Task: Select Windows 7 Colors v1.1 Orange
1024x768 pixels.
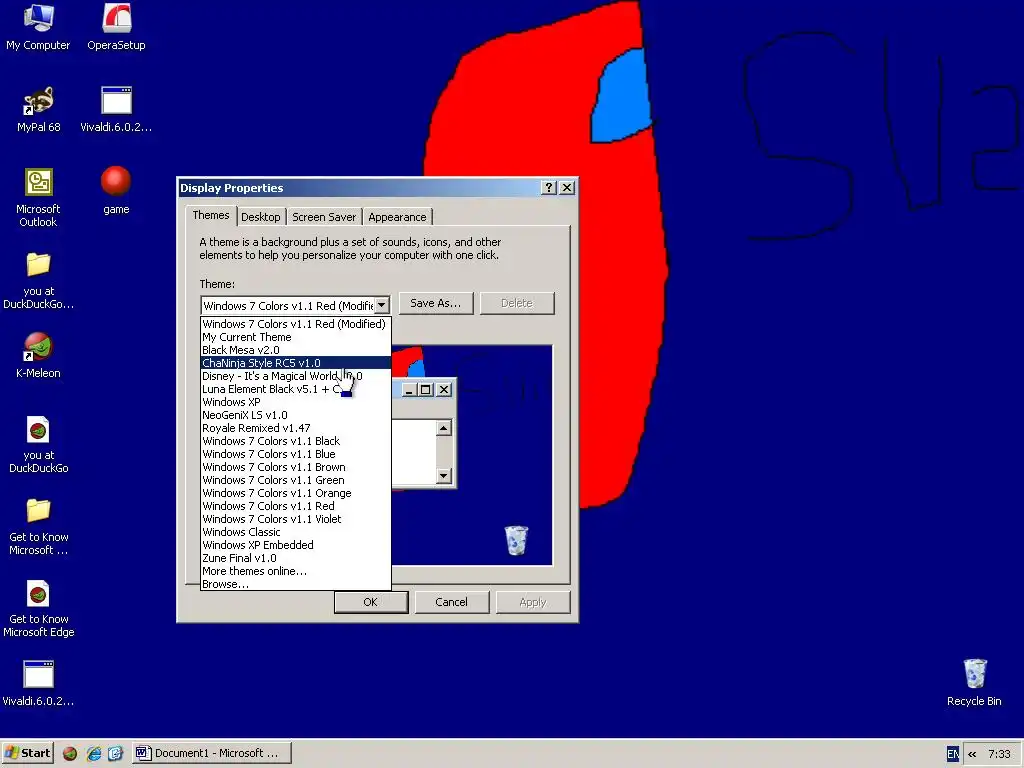Action: pyautogui.click(x=296, y=493)
